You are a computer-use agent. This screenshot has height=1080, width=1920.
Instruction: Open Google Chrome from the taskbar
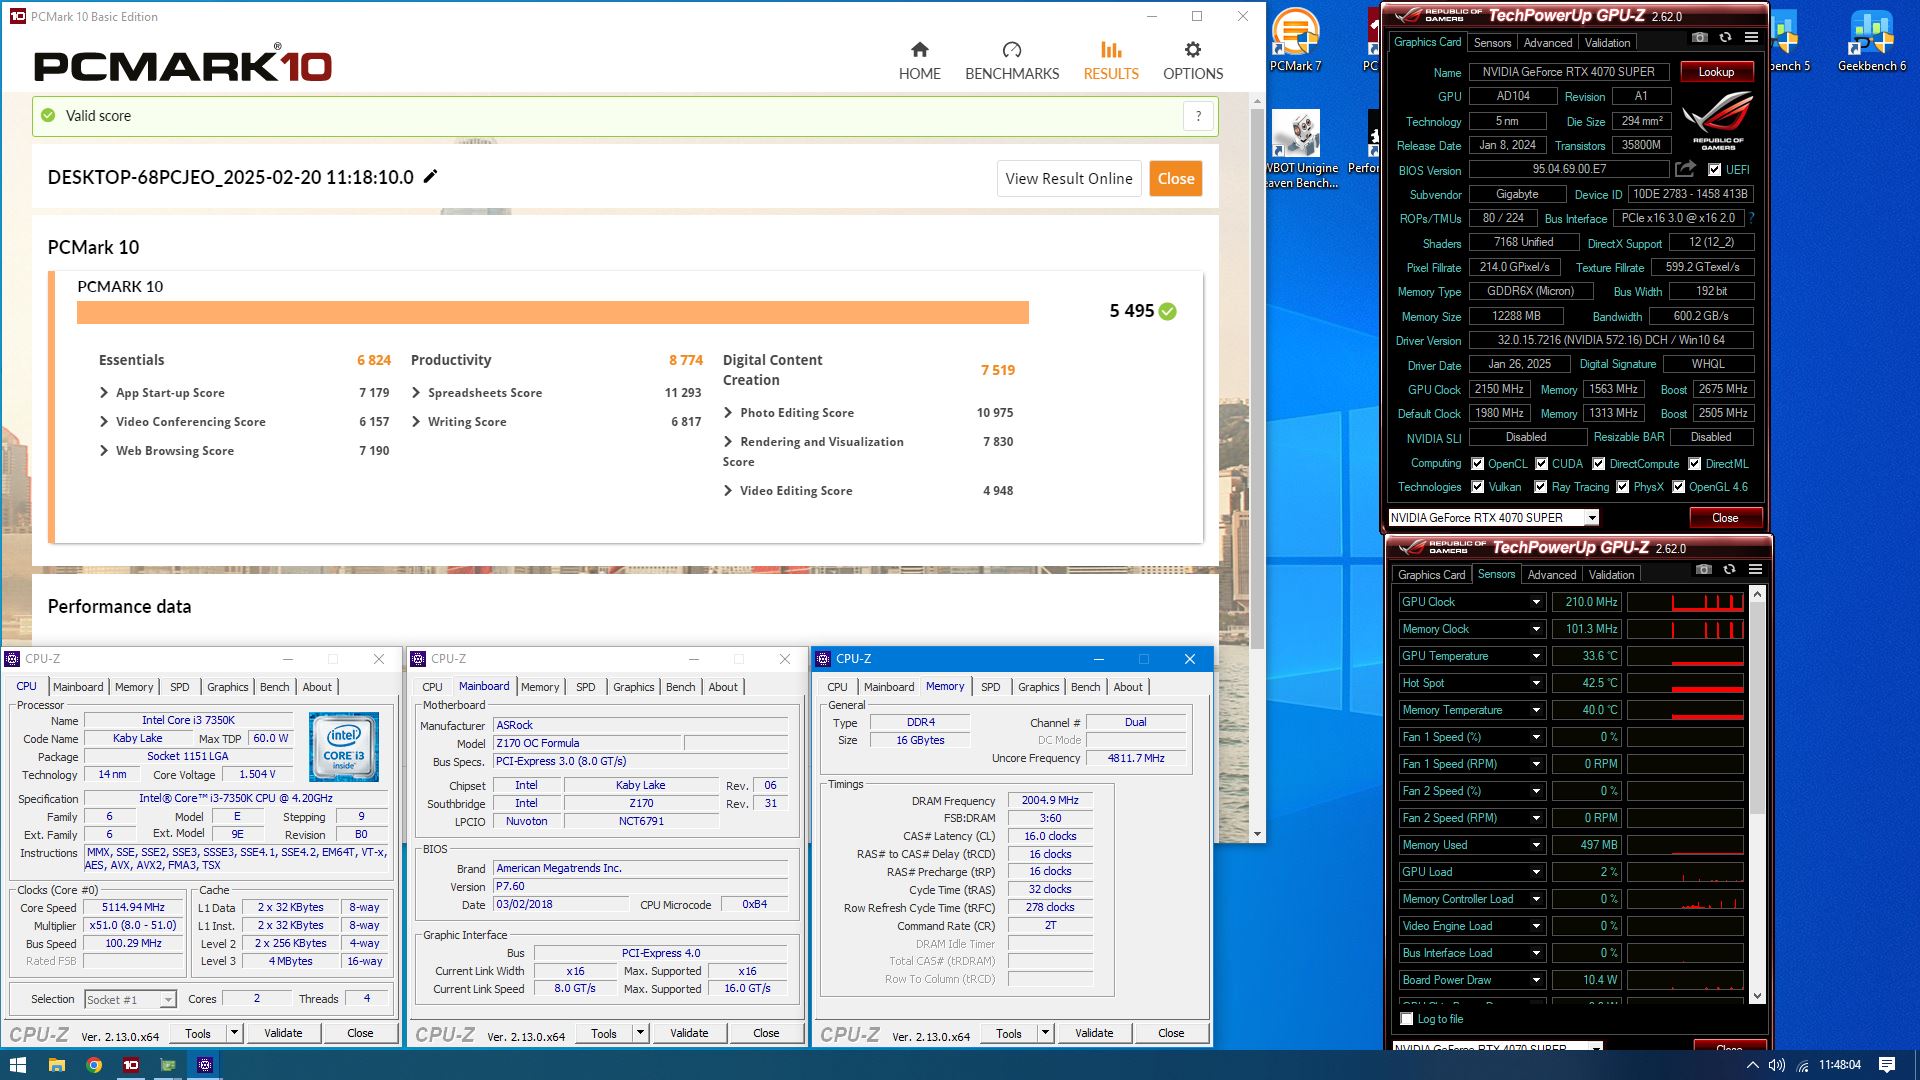pos(93,1065)
